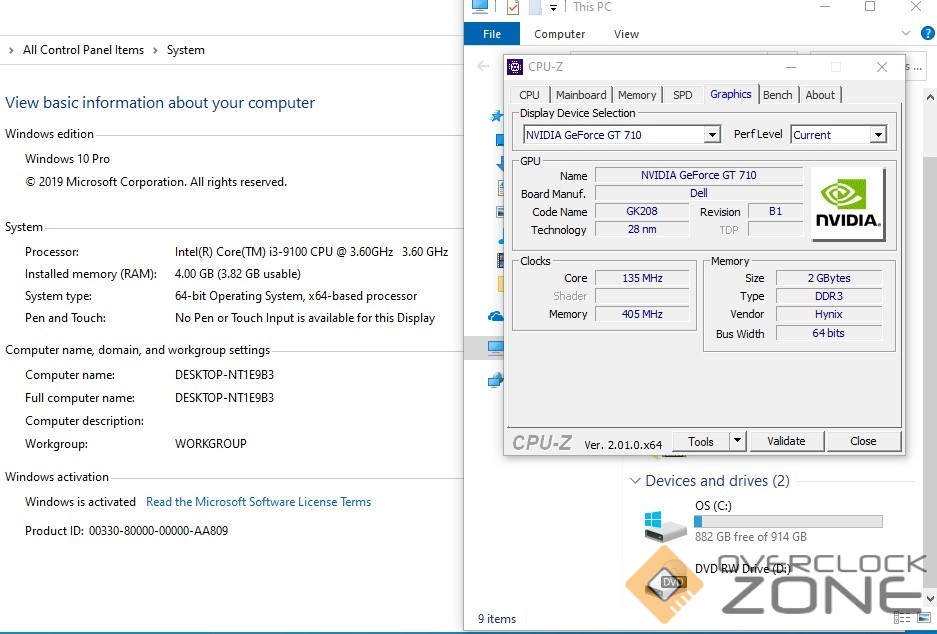Open the Computer ribbon tab

(559, 34)
